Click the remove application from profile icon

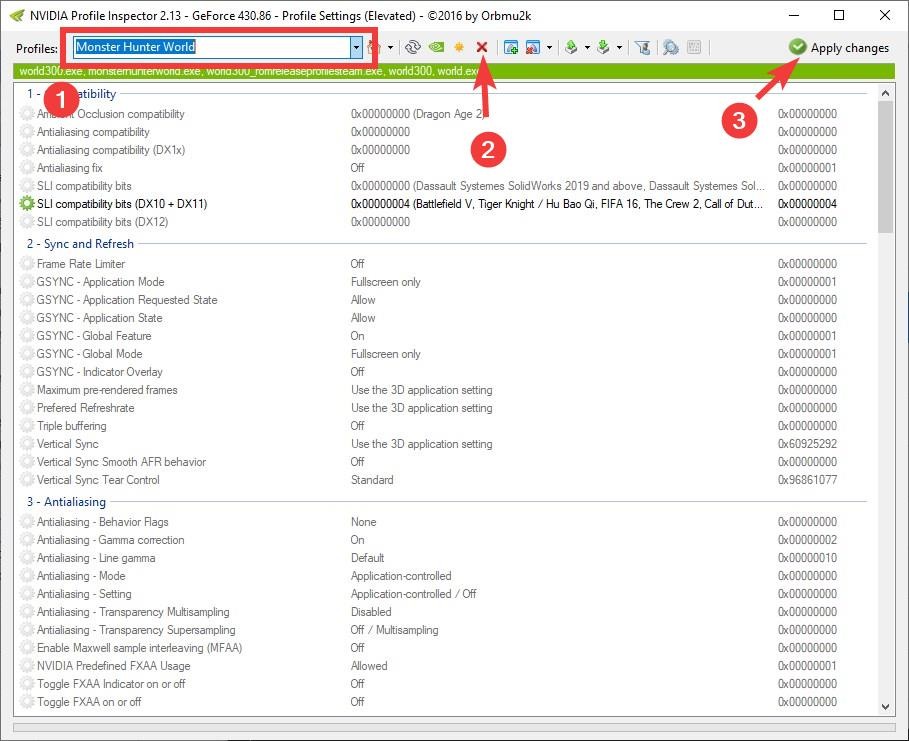click(533, 47)
